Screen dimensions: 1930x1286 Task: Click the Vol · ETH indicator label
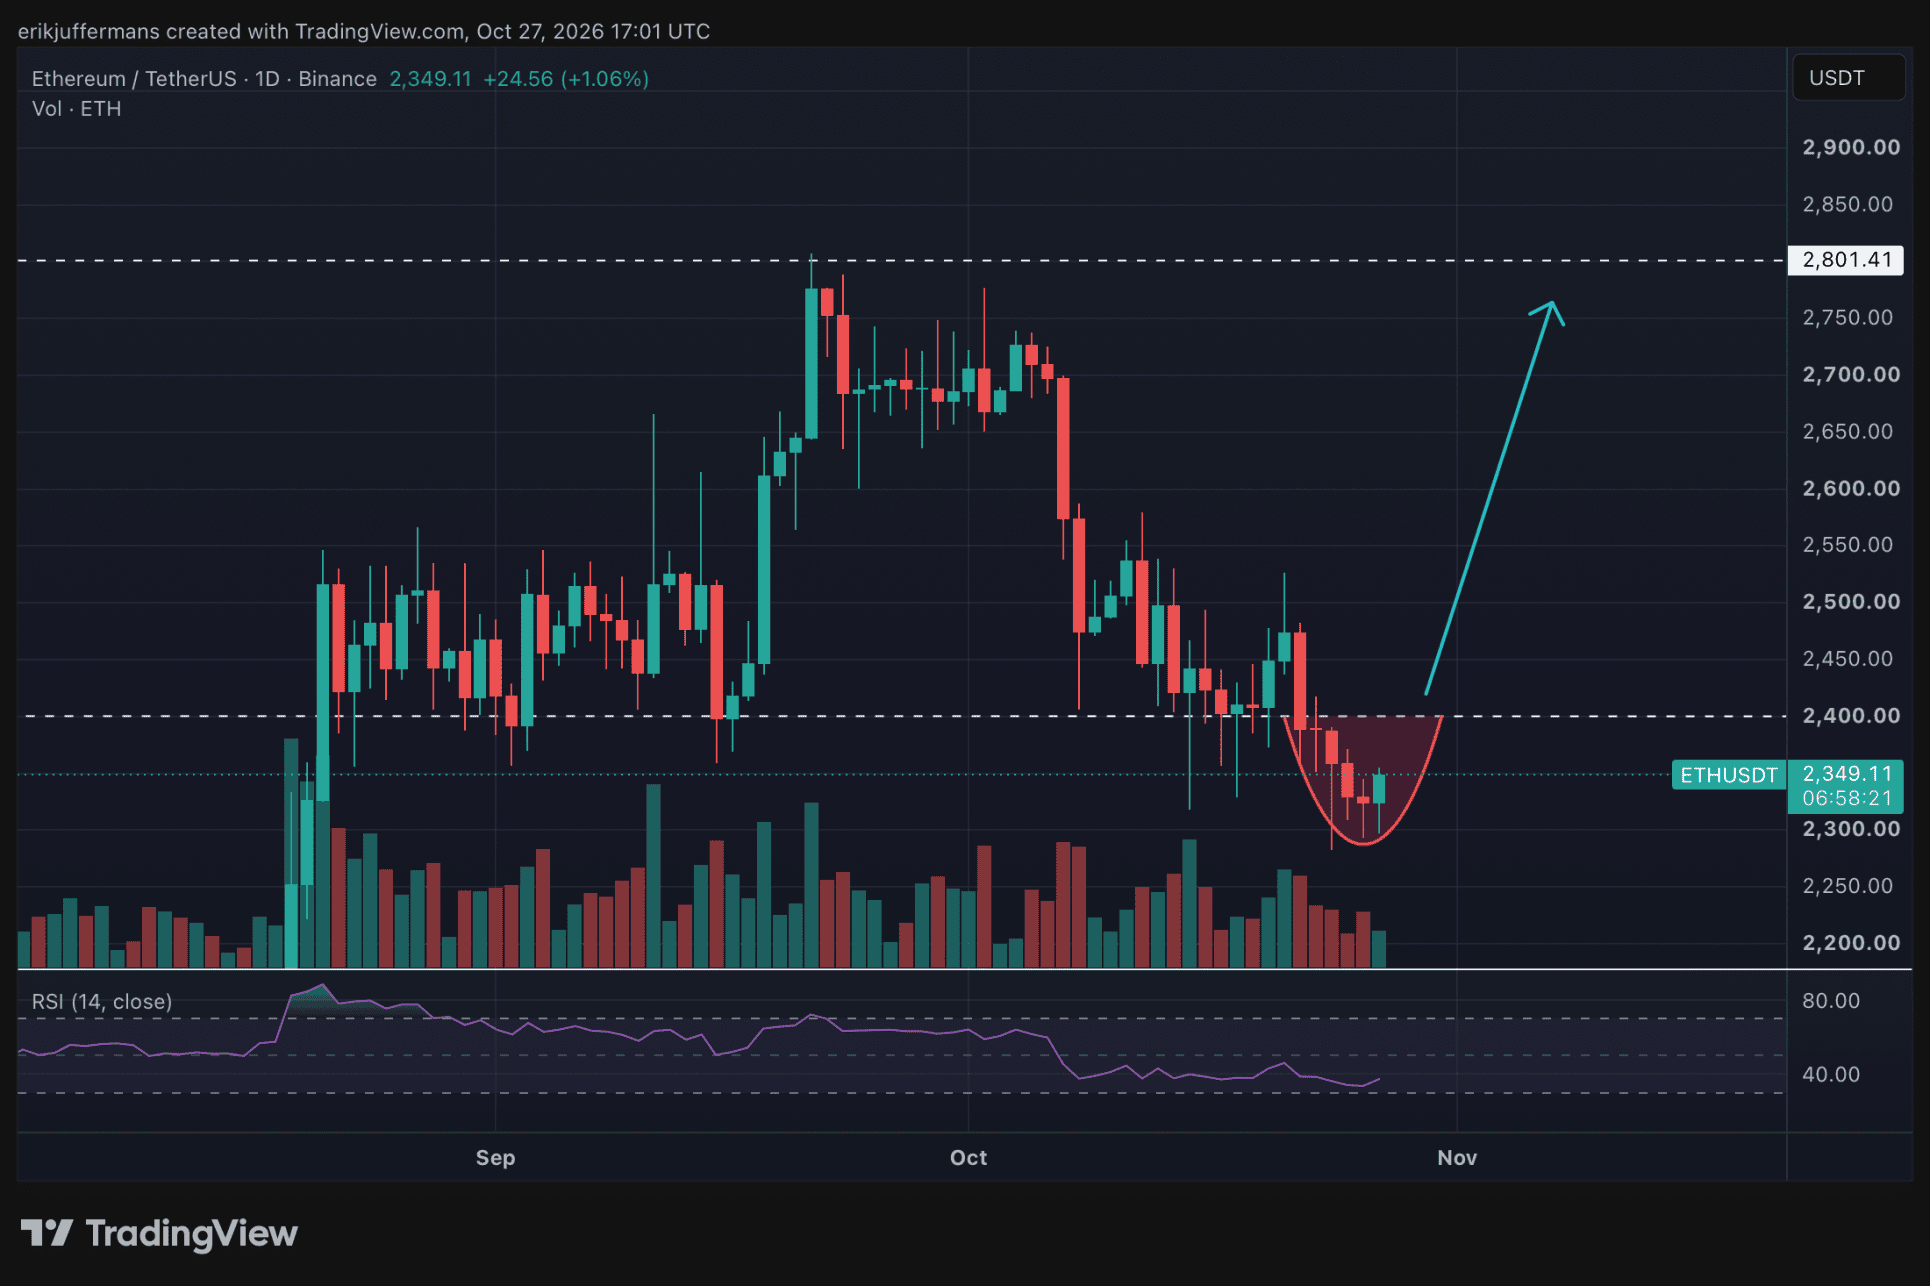click(76, 108)
